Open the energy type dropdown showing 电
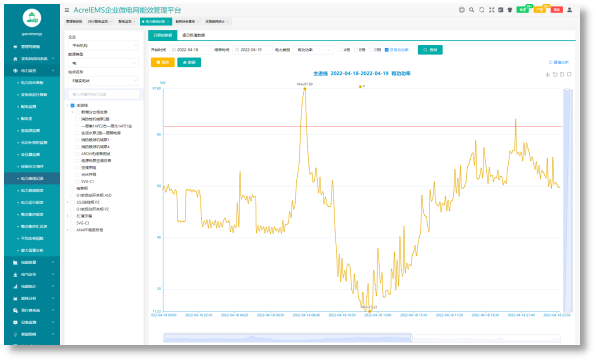The height and width of the screenshot is (361, 597). coord(103,63)
